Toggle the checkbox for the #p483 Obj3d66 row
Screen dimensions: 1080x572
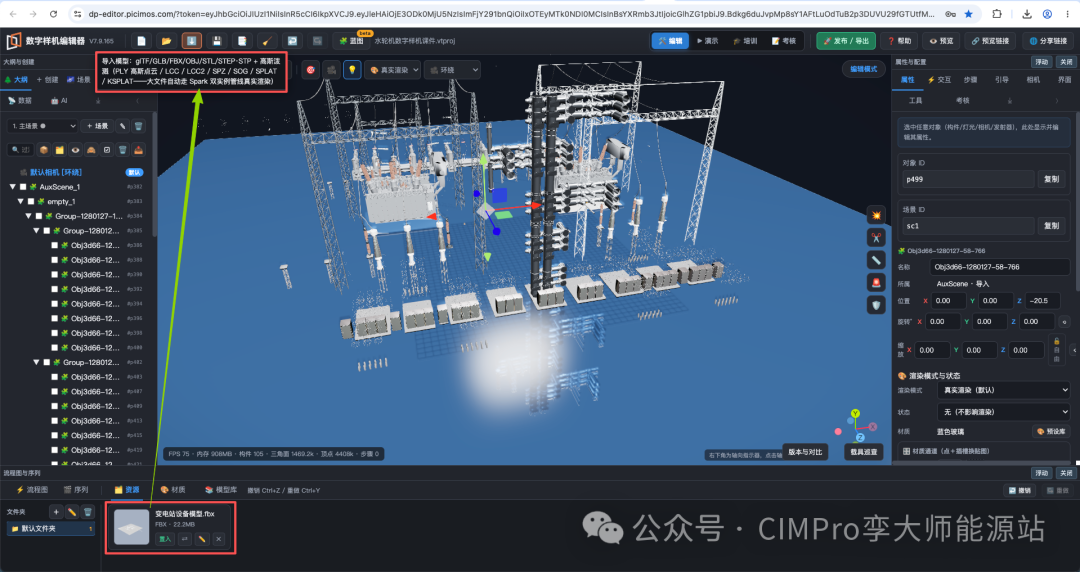pyautogui.click(x=54, y=377)
